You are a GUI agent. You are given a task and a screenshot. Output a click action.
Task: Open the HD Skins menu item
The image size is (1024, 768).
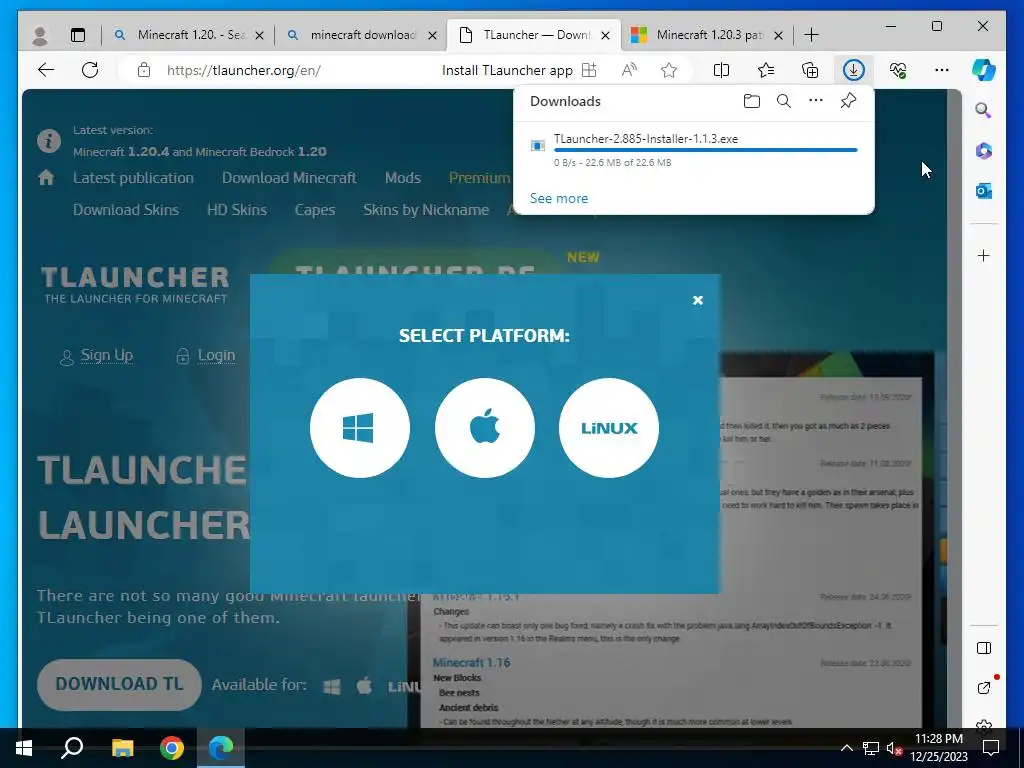(x=236, y=210)
